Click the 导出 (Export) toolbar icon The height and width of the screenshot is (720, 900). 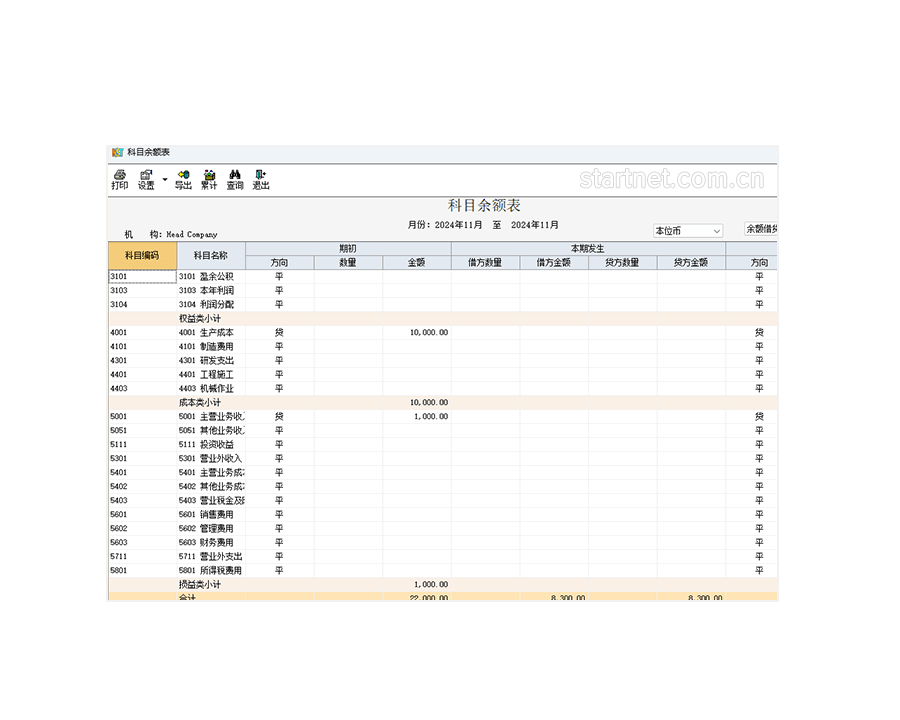click(x=183, y=179)
